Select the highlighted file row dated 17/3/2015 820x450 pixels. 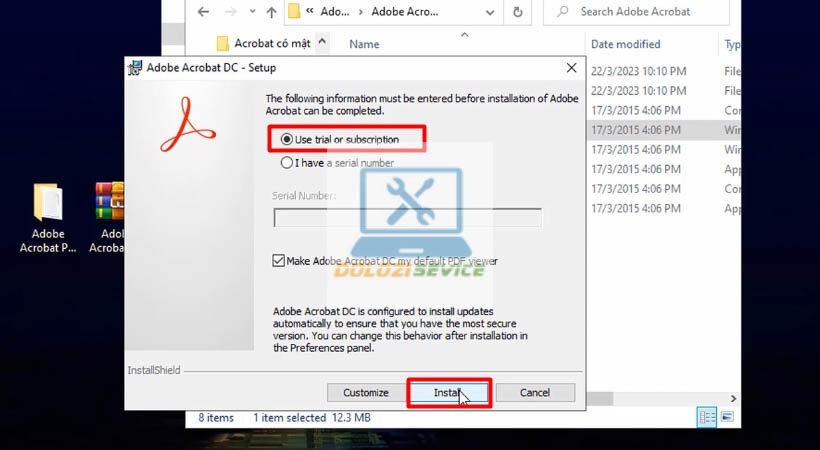pyautogui.click(x=663, y=130)
